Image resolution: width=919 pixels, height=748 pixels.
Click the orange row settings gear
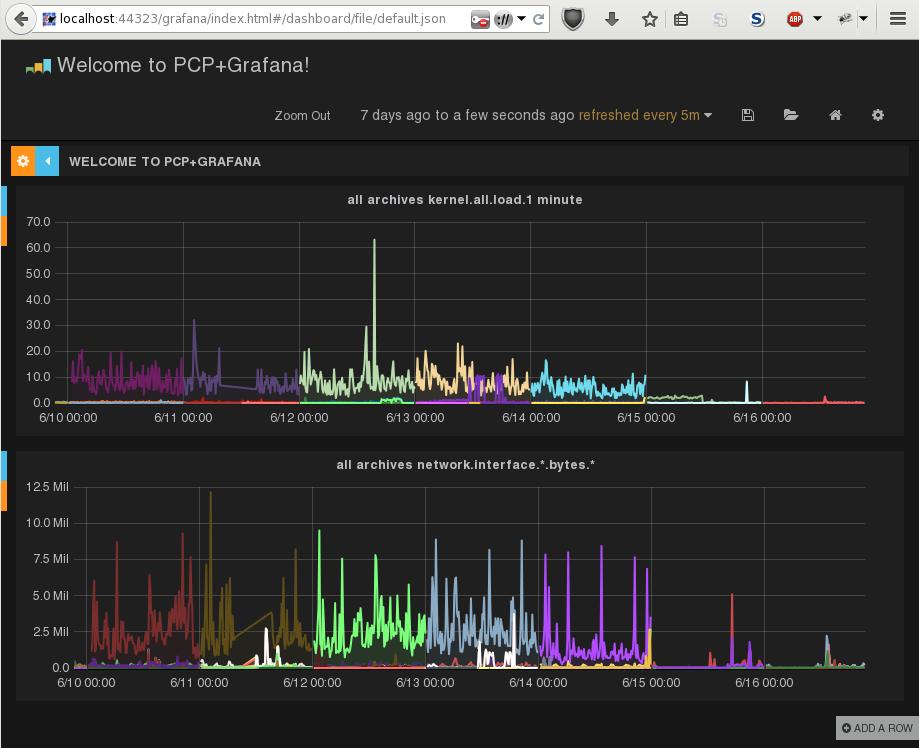(x=23, y=161)
